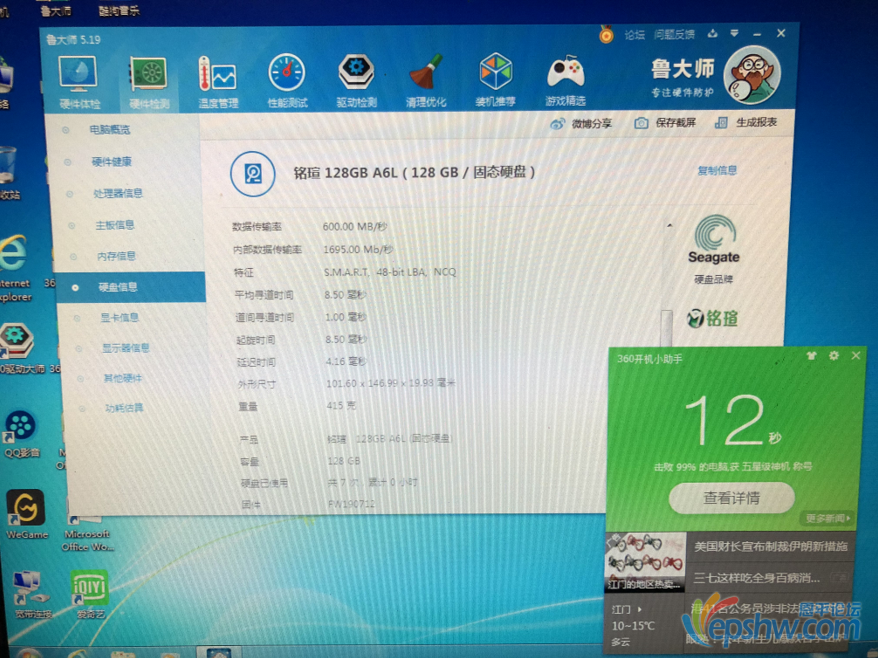The width and height of the screenshot is (878, 658).
Task: Open 宽带连接 desktop icon
Action: click(30, 595)
